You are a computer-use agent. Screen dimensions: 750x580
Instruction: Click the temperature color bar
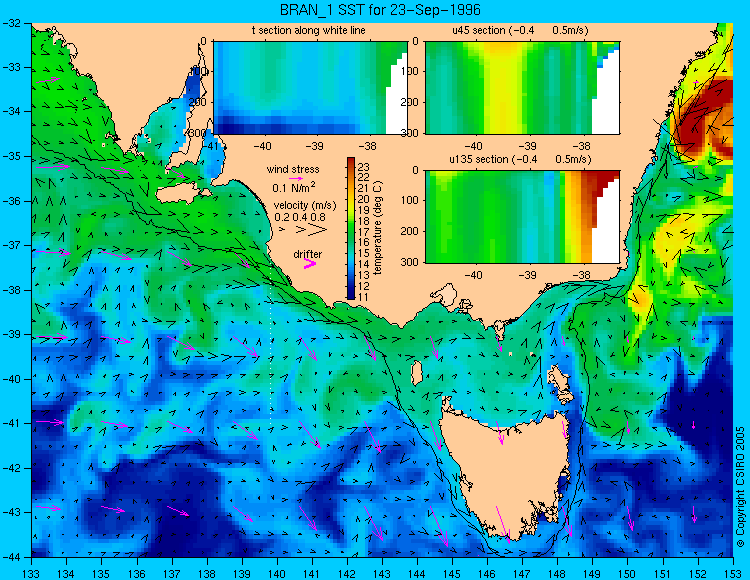pos(351,228)
